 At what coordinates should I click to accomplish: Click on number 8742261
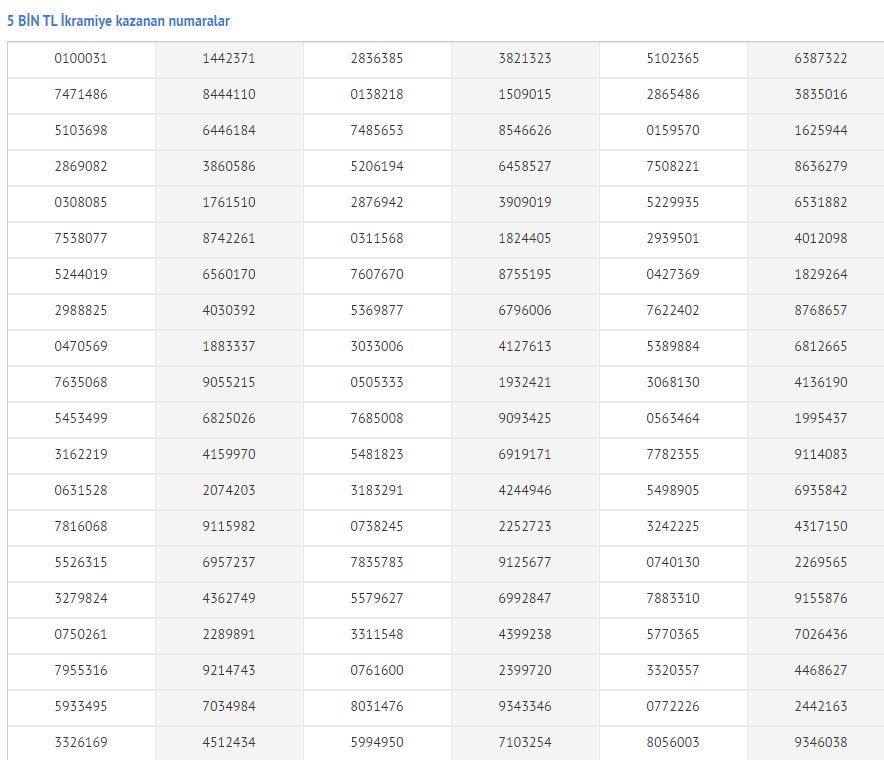pos(229,238)
